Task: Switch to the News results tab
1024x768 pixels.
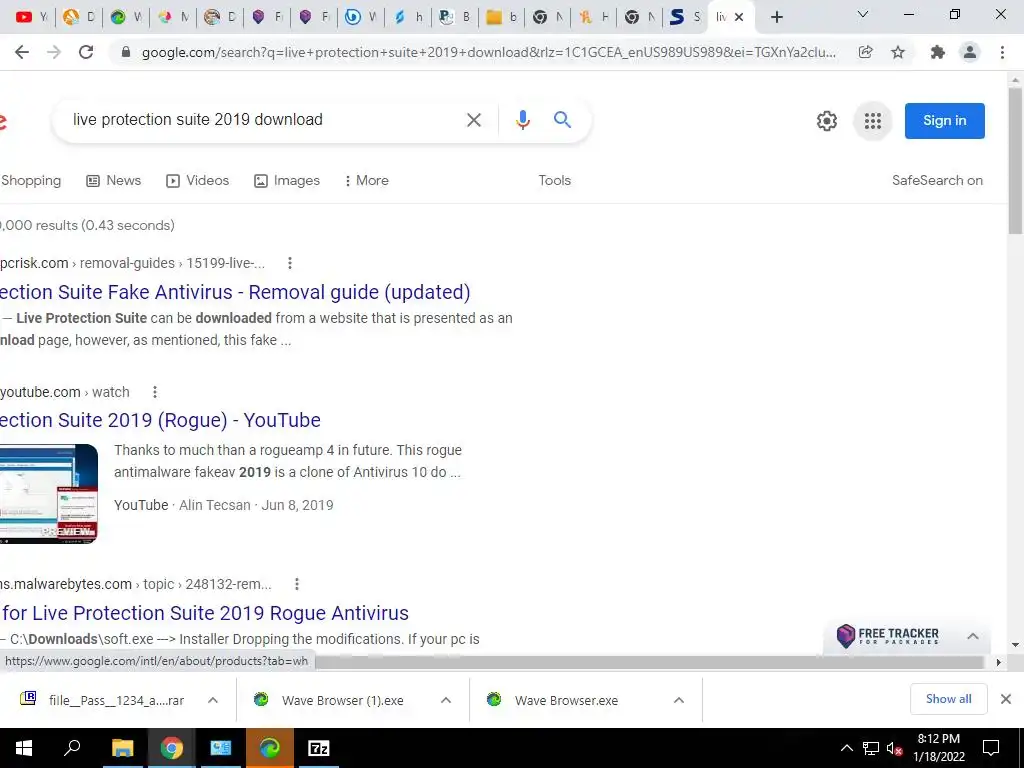Action: [114, 181]
